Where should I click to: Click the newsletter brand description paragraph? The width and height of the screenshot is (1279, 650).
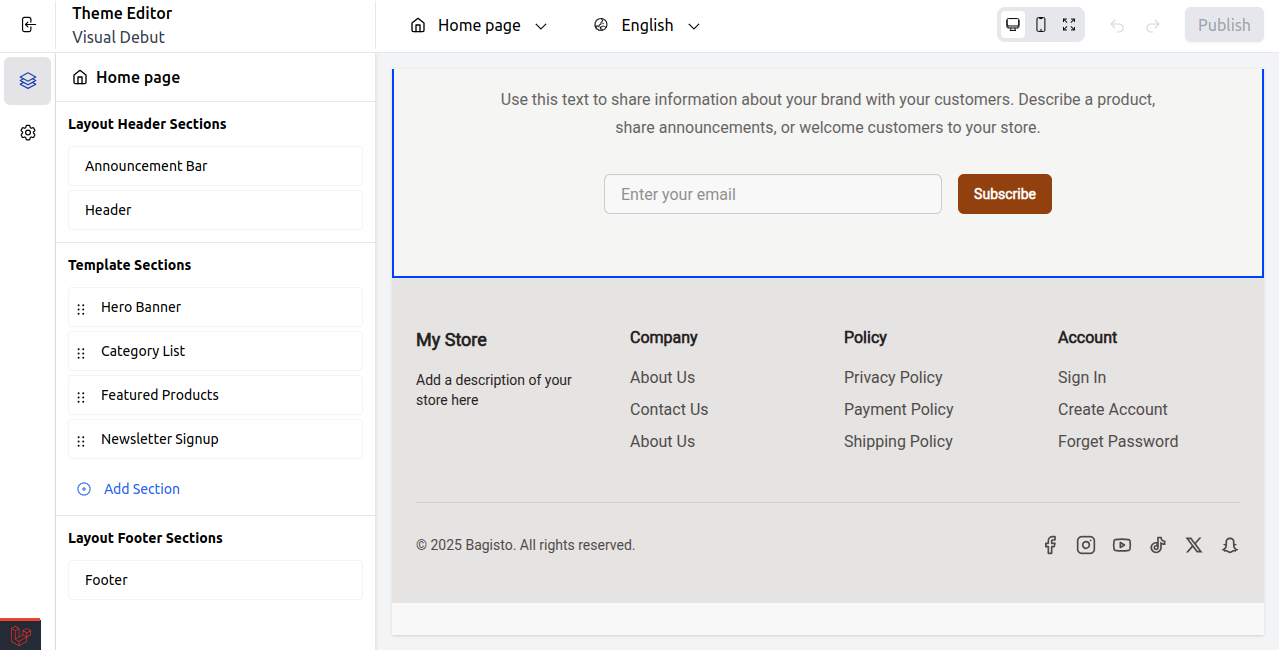(828, 114)
